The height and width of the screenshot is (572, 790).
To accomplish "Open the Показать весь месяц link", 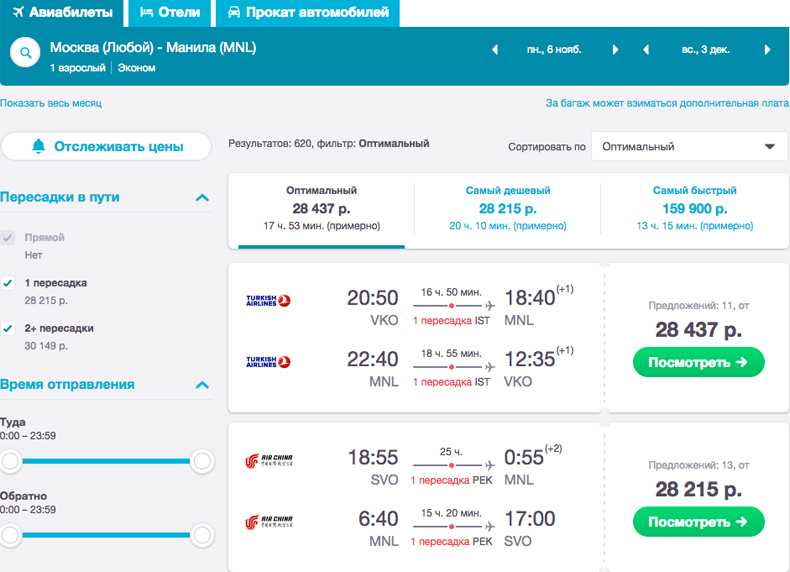I will (51, 103).
